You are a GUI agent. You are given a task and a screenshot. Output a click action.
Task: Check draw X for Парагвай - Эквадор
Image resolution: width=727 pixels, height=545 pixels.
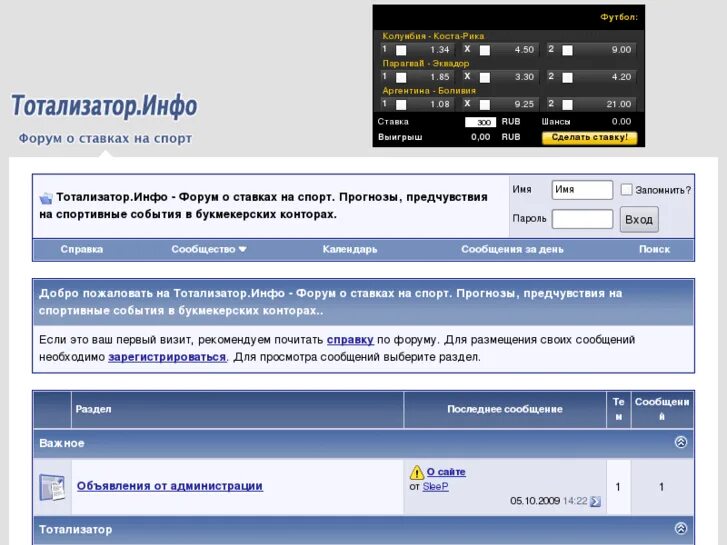coord(485,77)
